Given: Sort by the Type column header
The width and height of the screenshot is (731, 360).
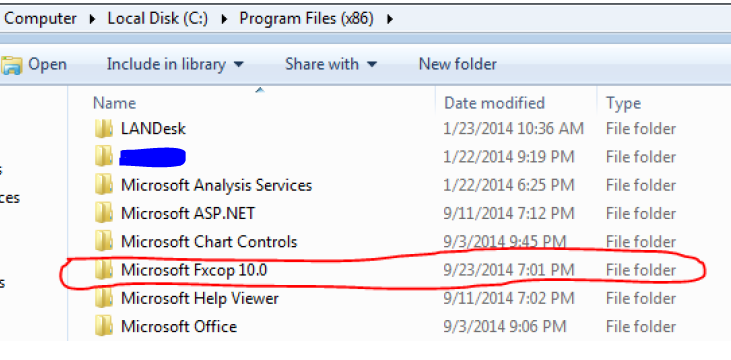Looking at the screenshot, I should (x=664, y=103).
